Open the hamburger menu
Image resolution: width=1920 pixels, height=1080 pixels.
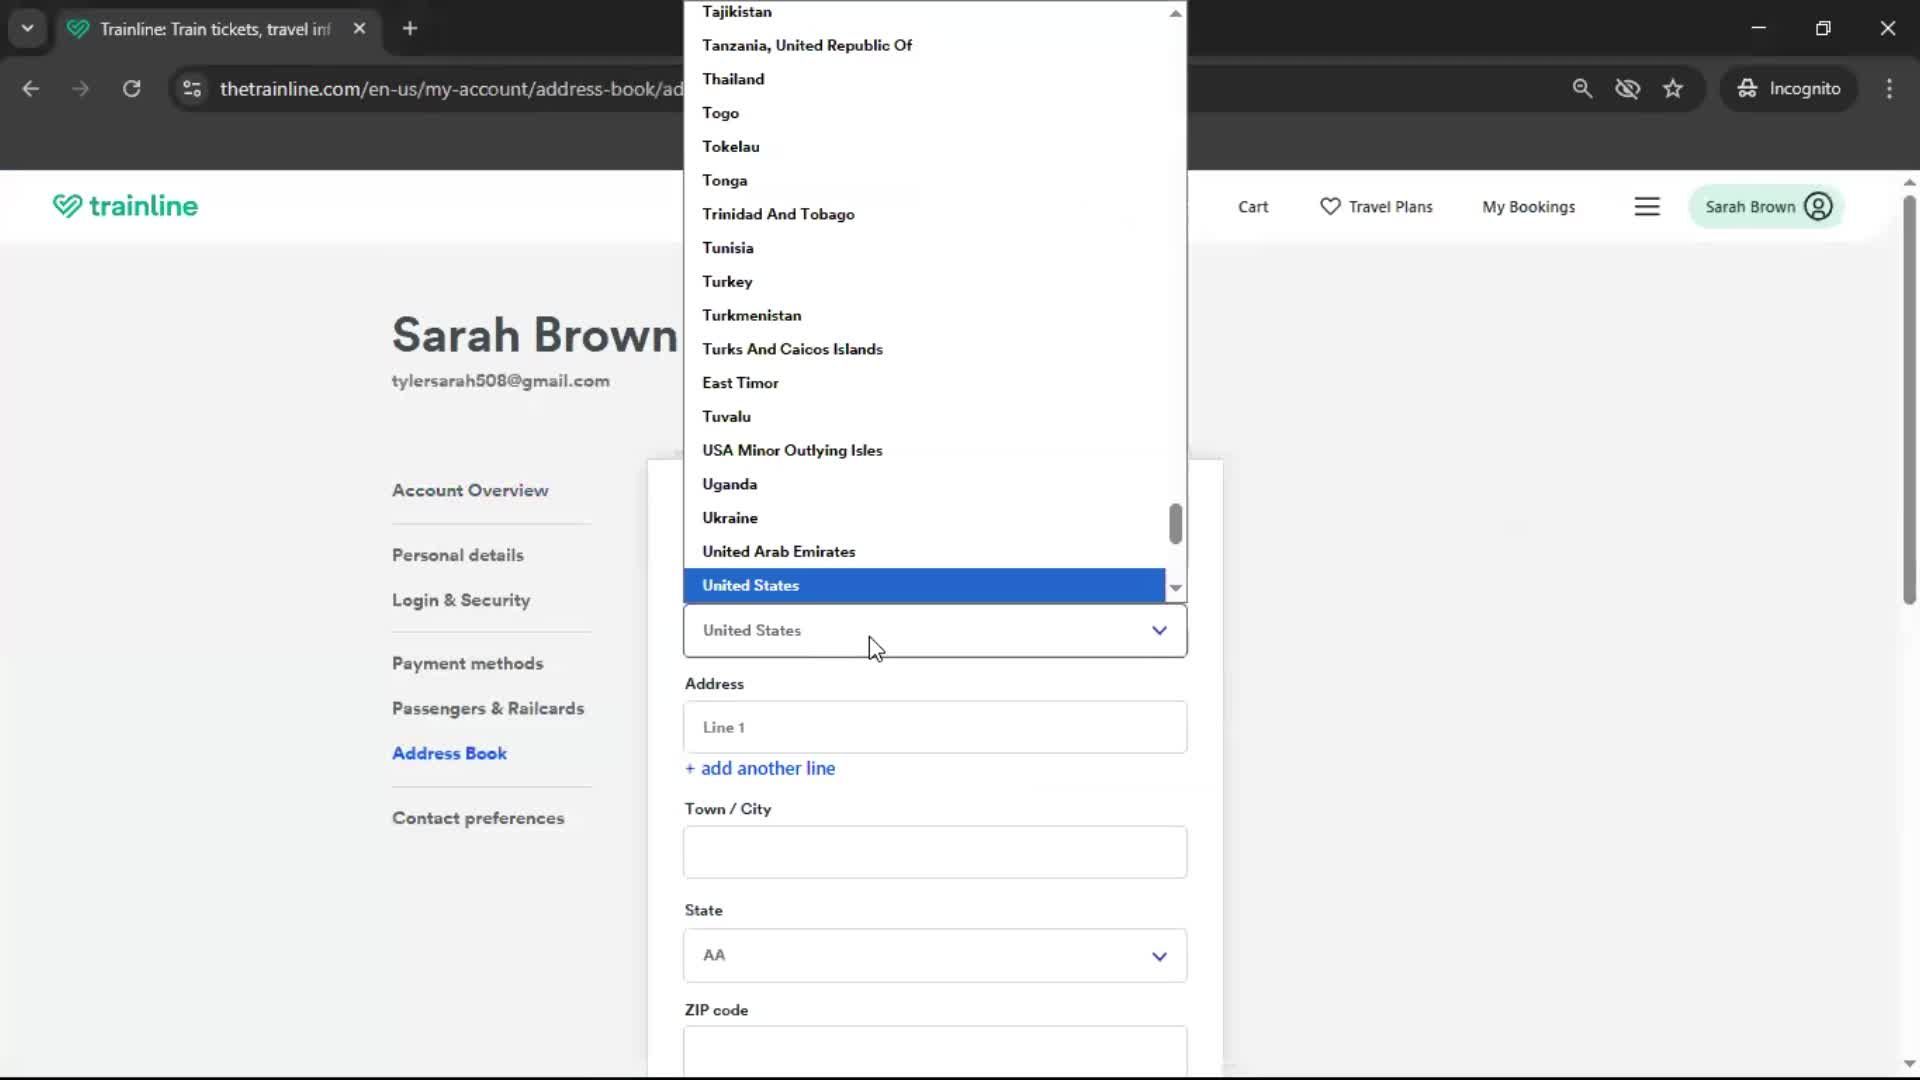point(1647,206)
